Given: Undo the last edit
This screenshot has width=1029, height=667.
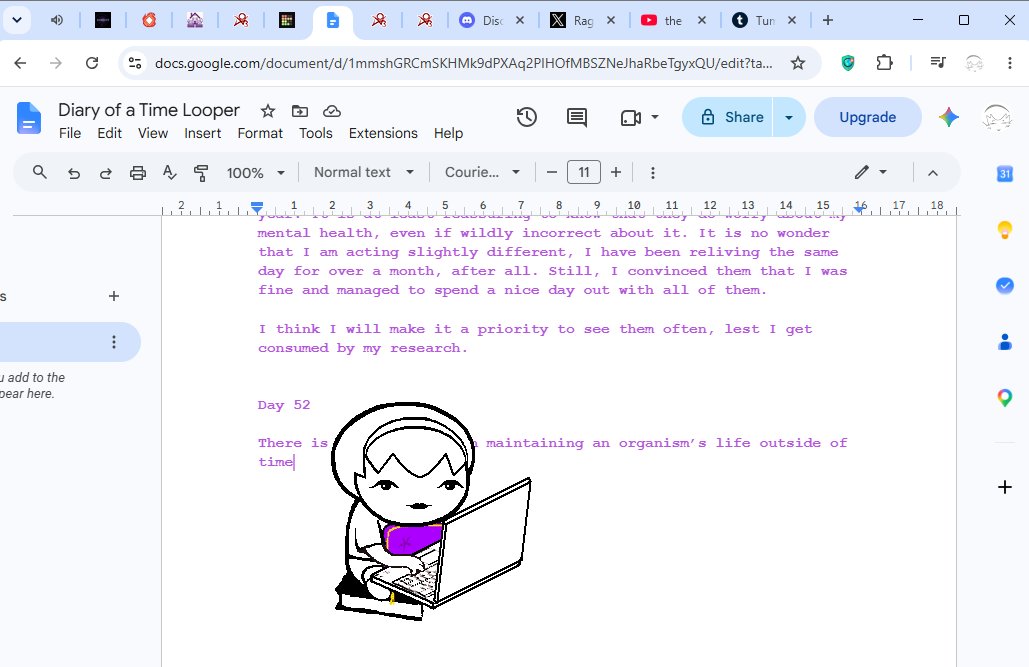Looking at the screenshot, I should pos(74,173).
